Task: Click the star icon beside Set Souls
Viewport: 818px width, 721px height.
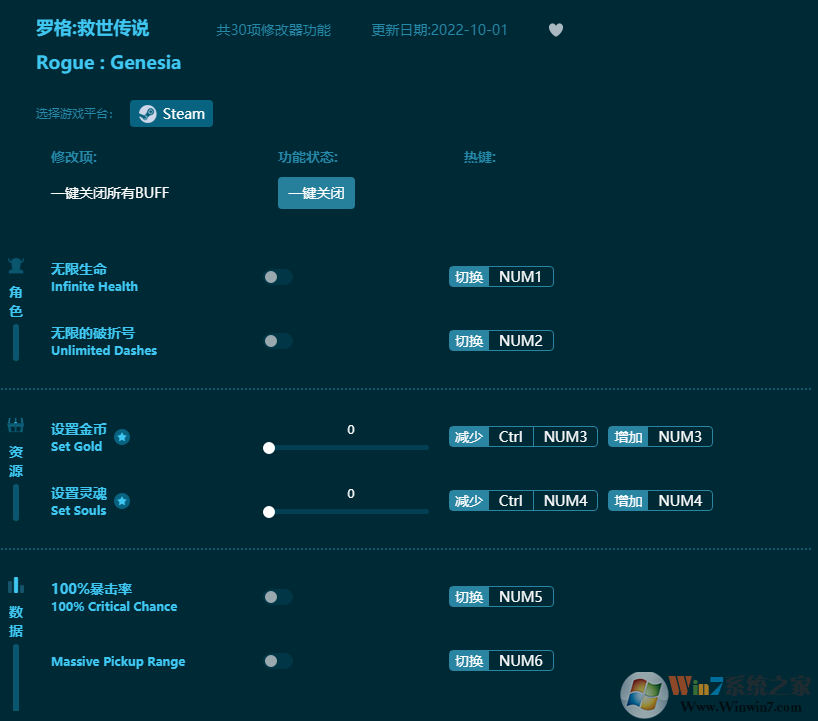Action: (122, 501)
